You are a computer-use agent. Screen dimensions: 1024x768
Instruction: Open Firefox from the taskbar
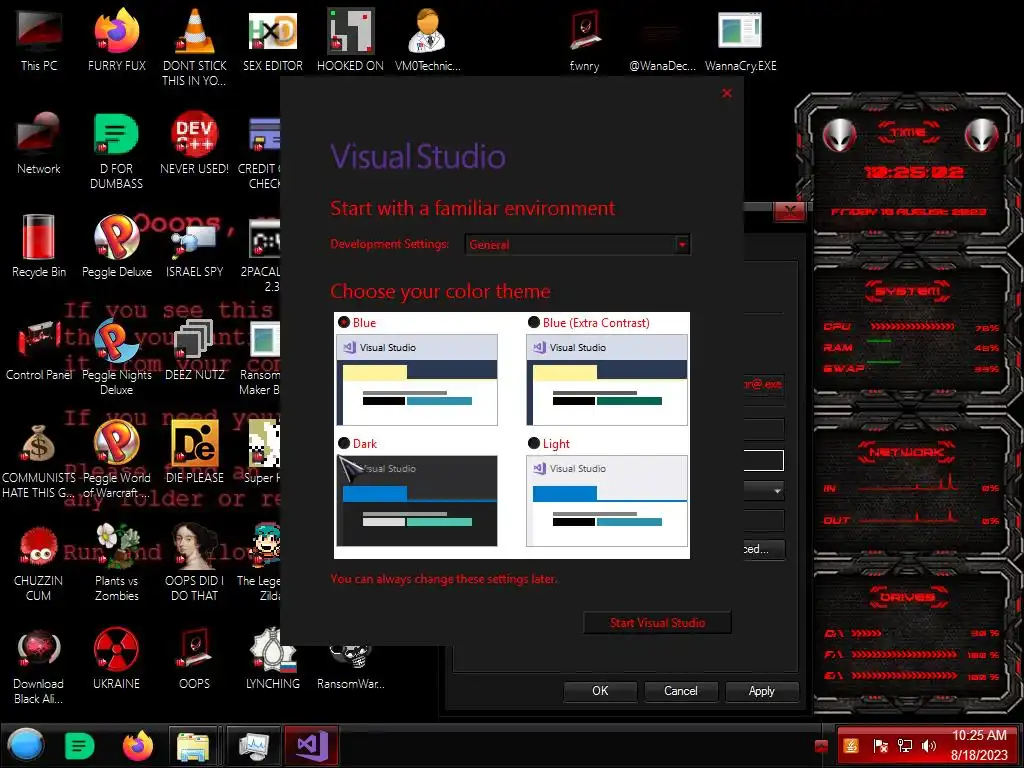(138, 746)
